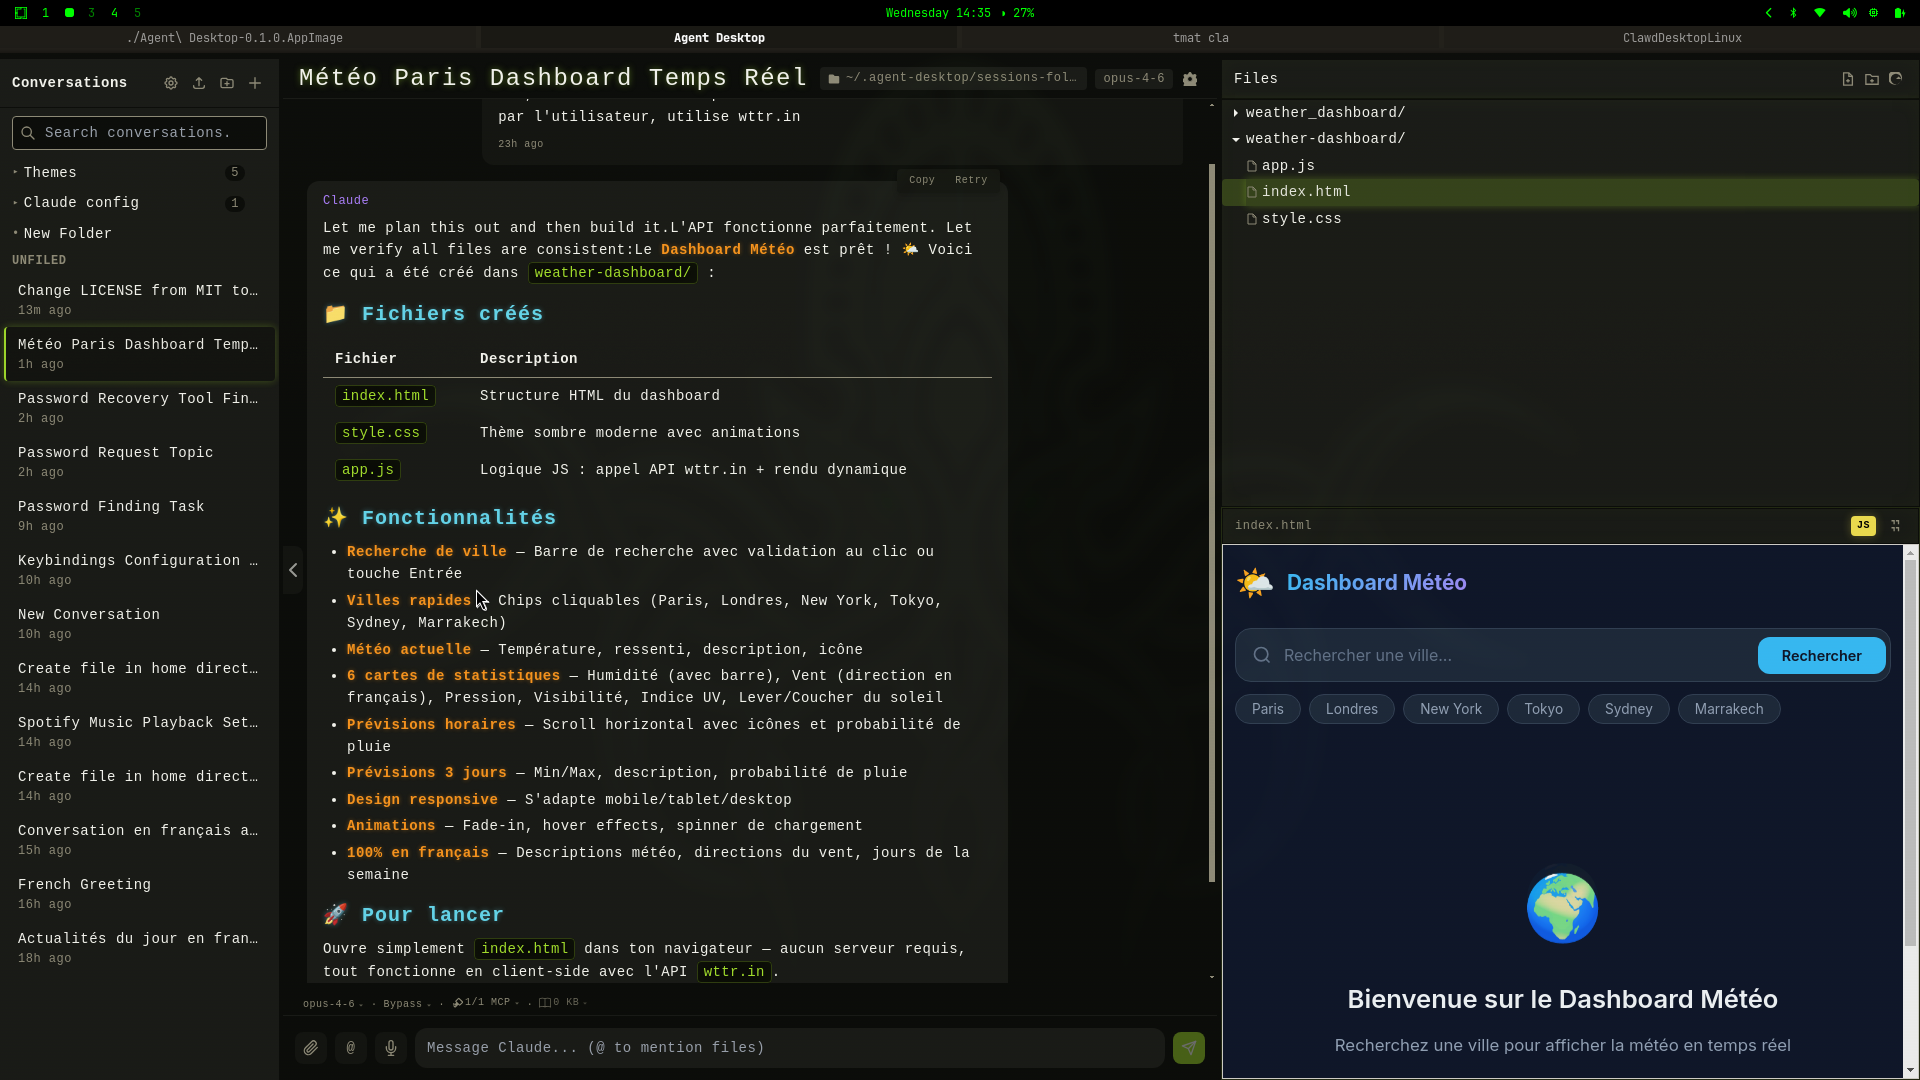Send message with green send button
The height and width of the screenshot is (1080, 1920).
(1189, 1048)
